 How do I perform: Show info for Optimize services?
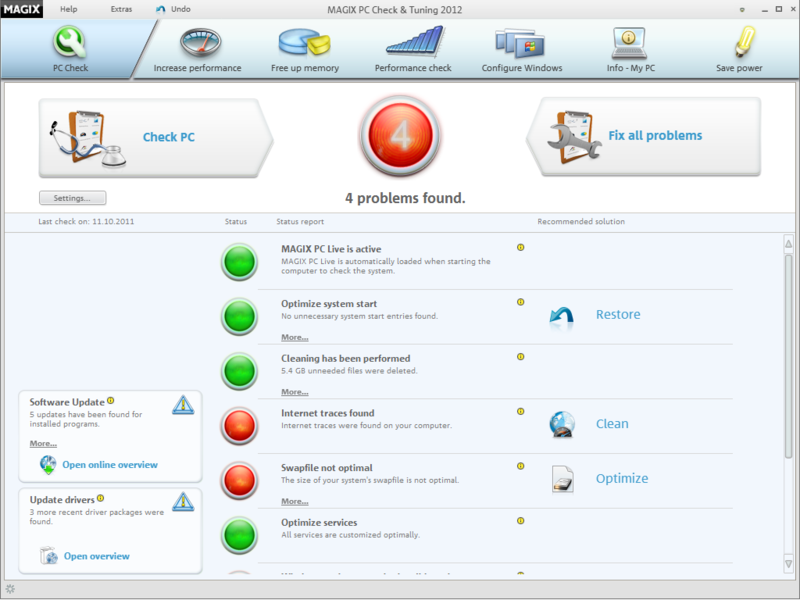pyautogui.click(x=520, y=521)
